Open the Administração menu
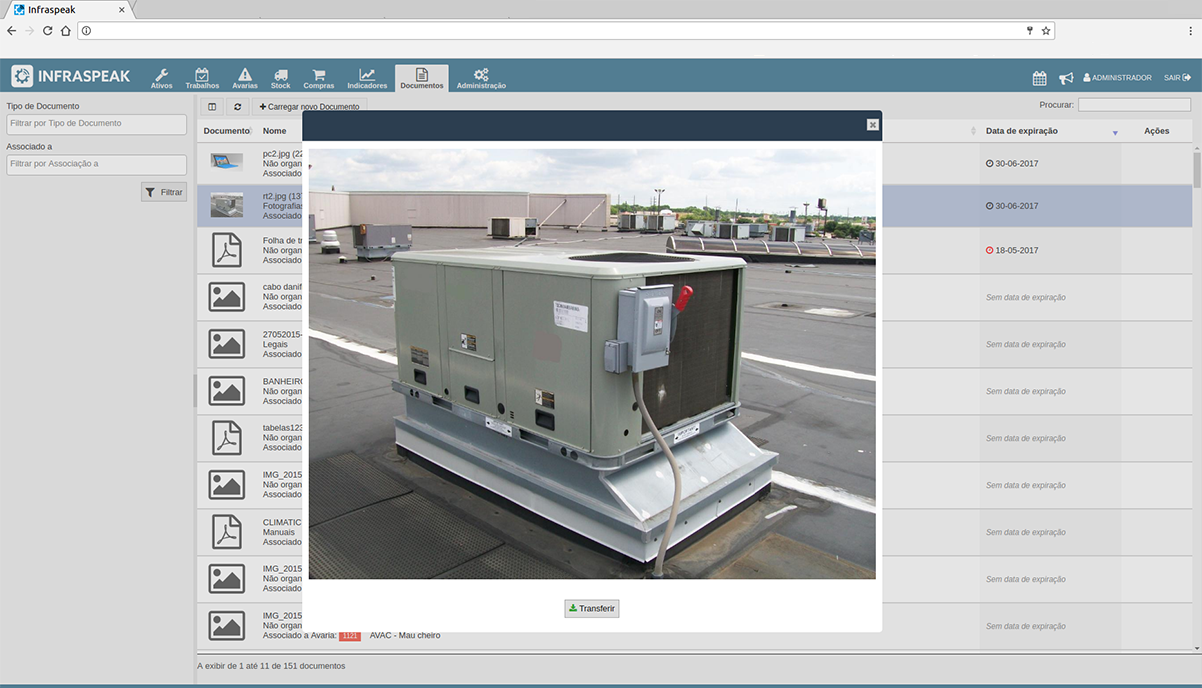The height and width of the screenshot is (688, 1202). (x=481, y=78)
